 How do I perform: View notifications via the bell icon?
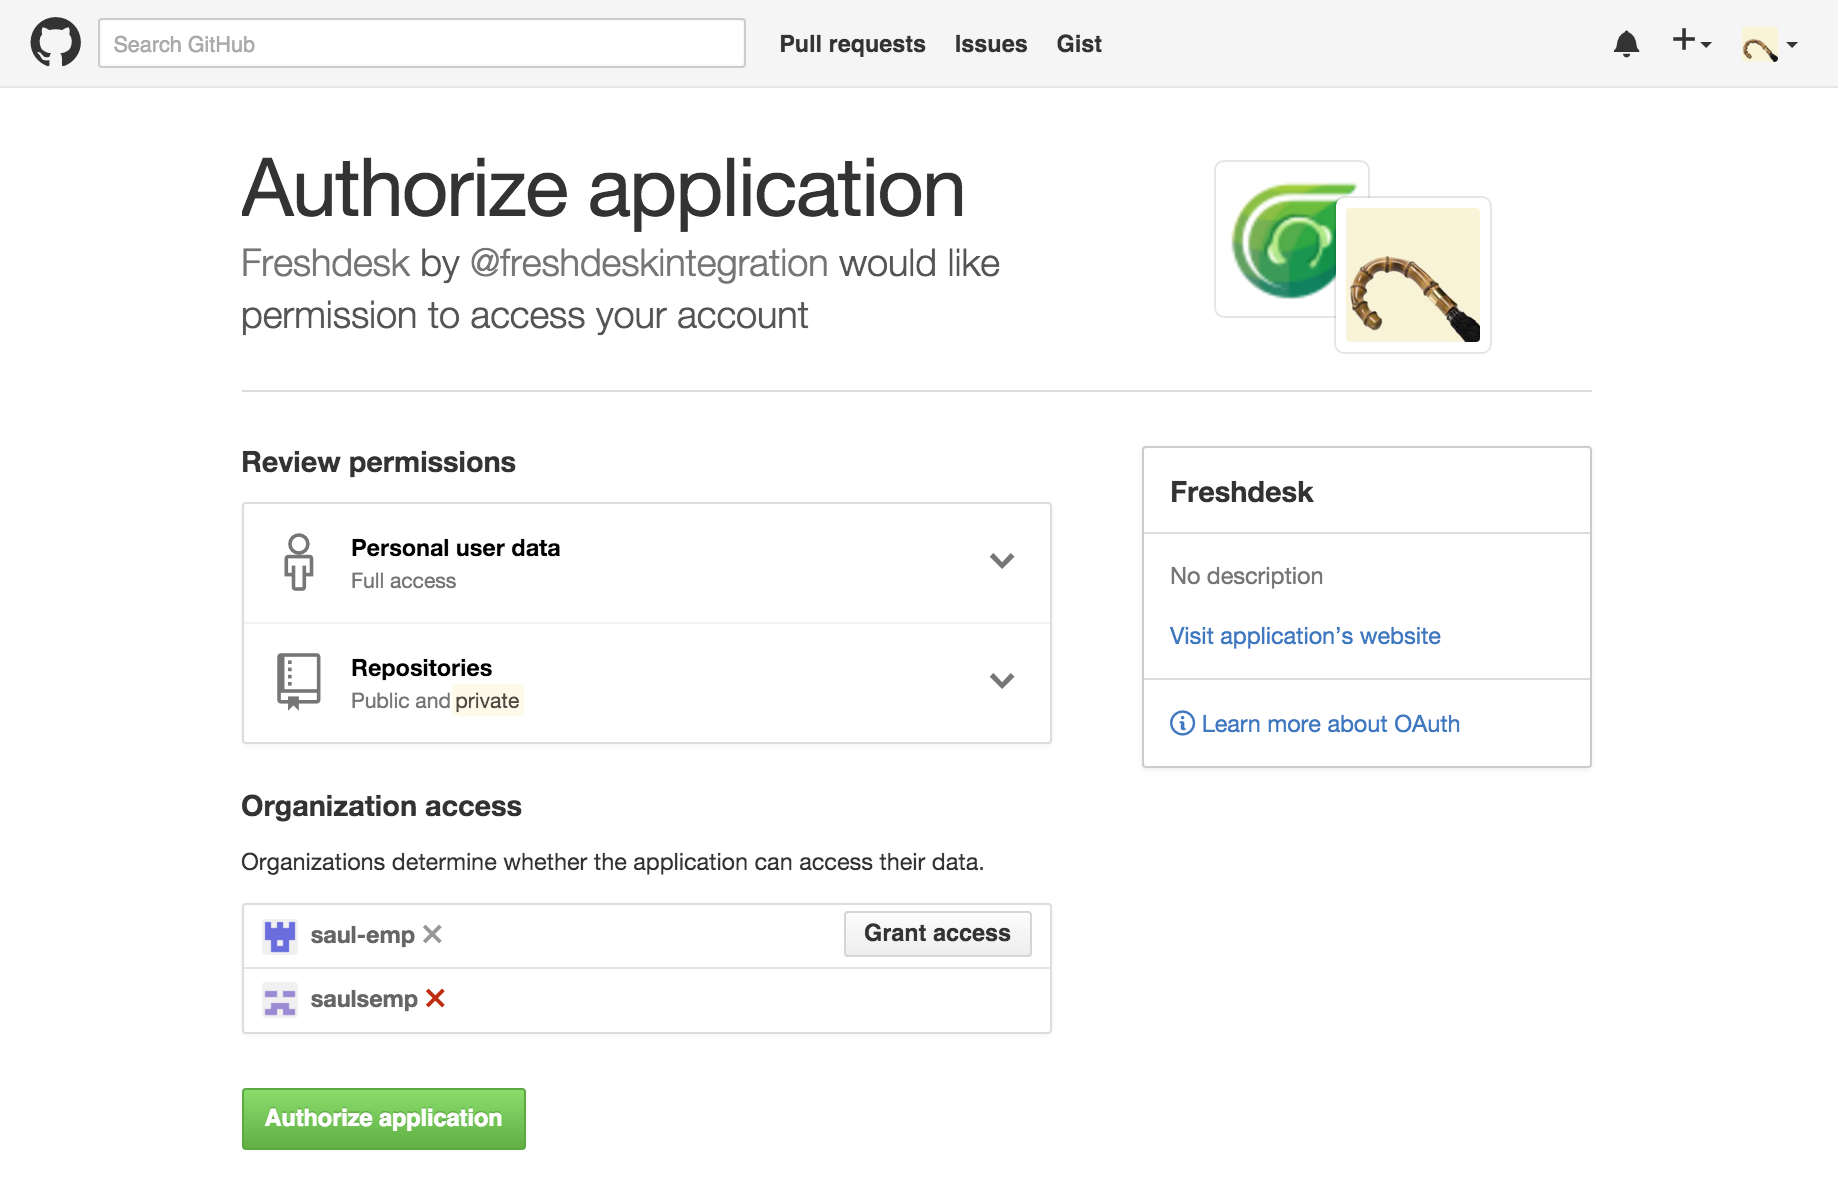click(x=1626, y=44)
